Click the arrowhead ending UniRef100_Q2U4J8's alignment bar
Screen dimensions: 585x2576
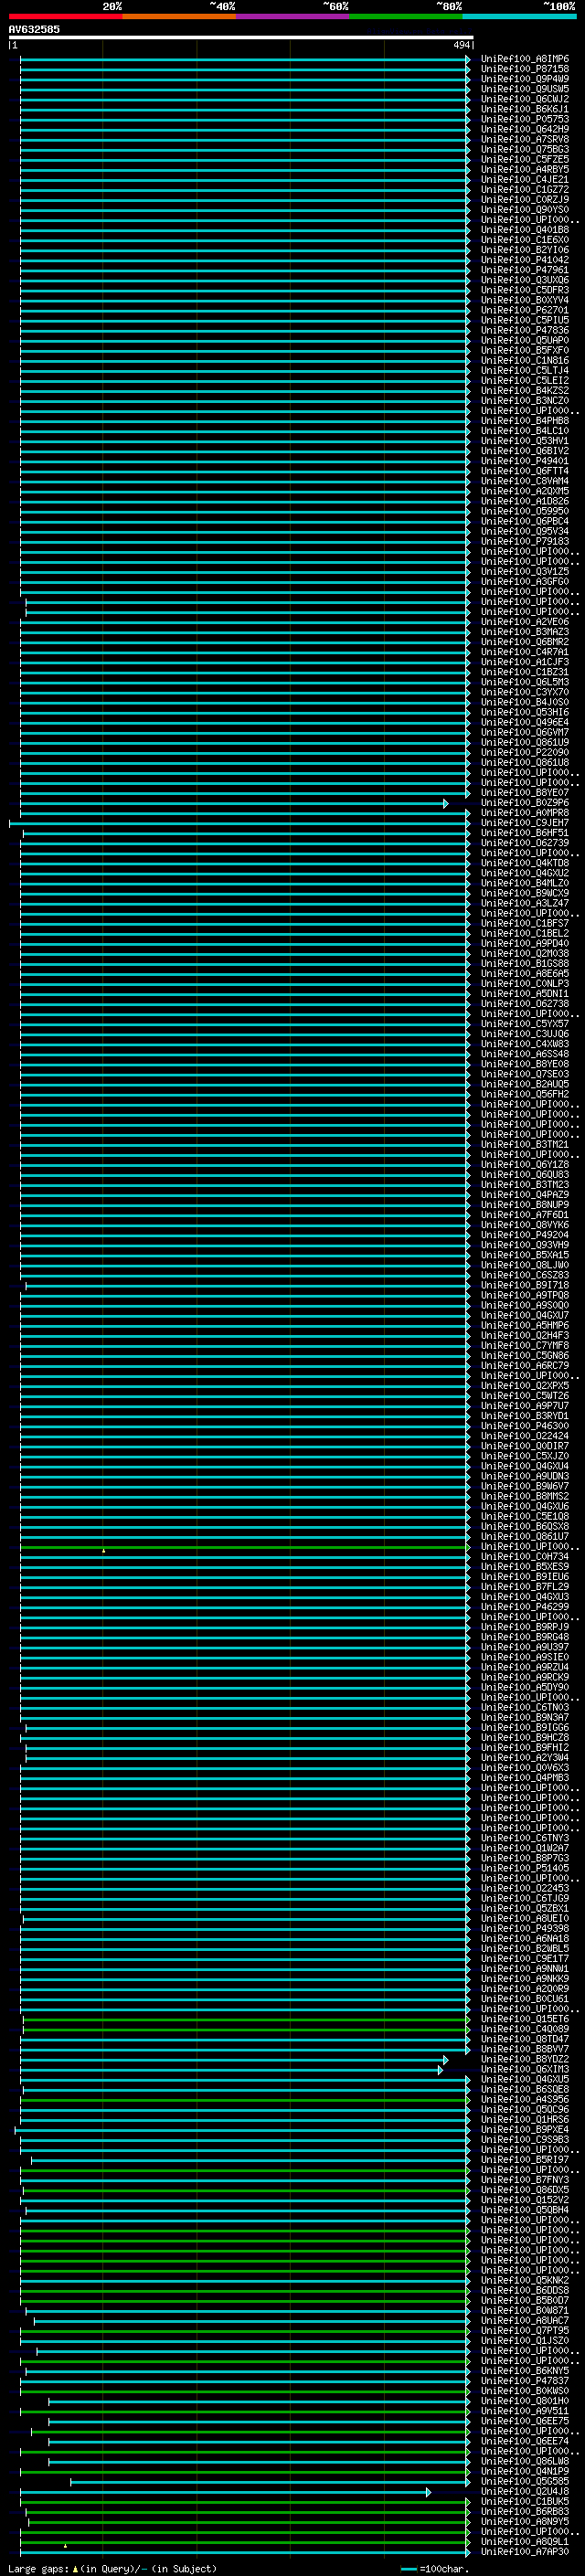(x=429, y=2491)
